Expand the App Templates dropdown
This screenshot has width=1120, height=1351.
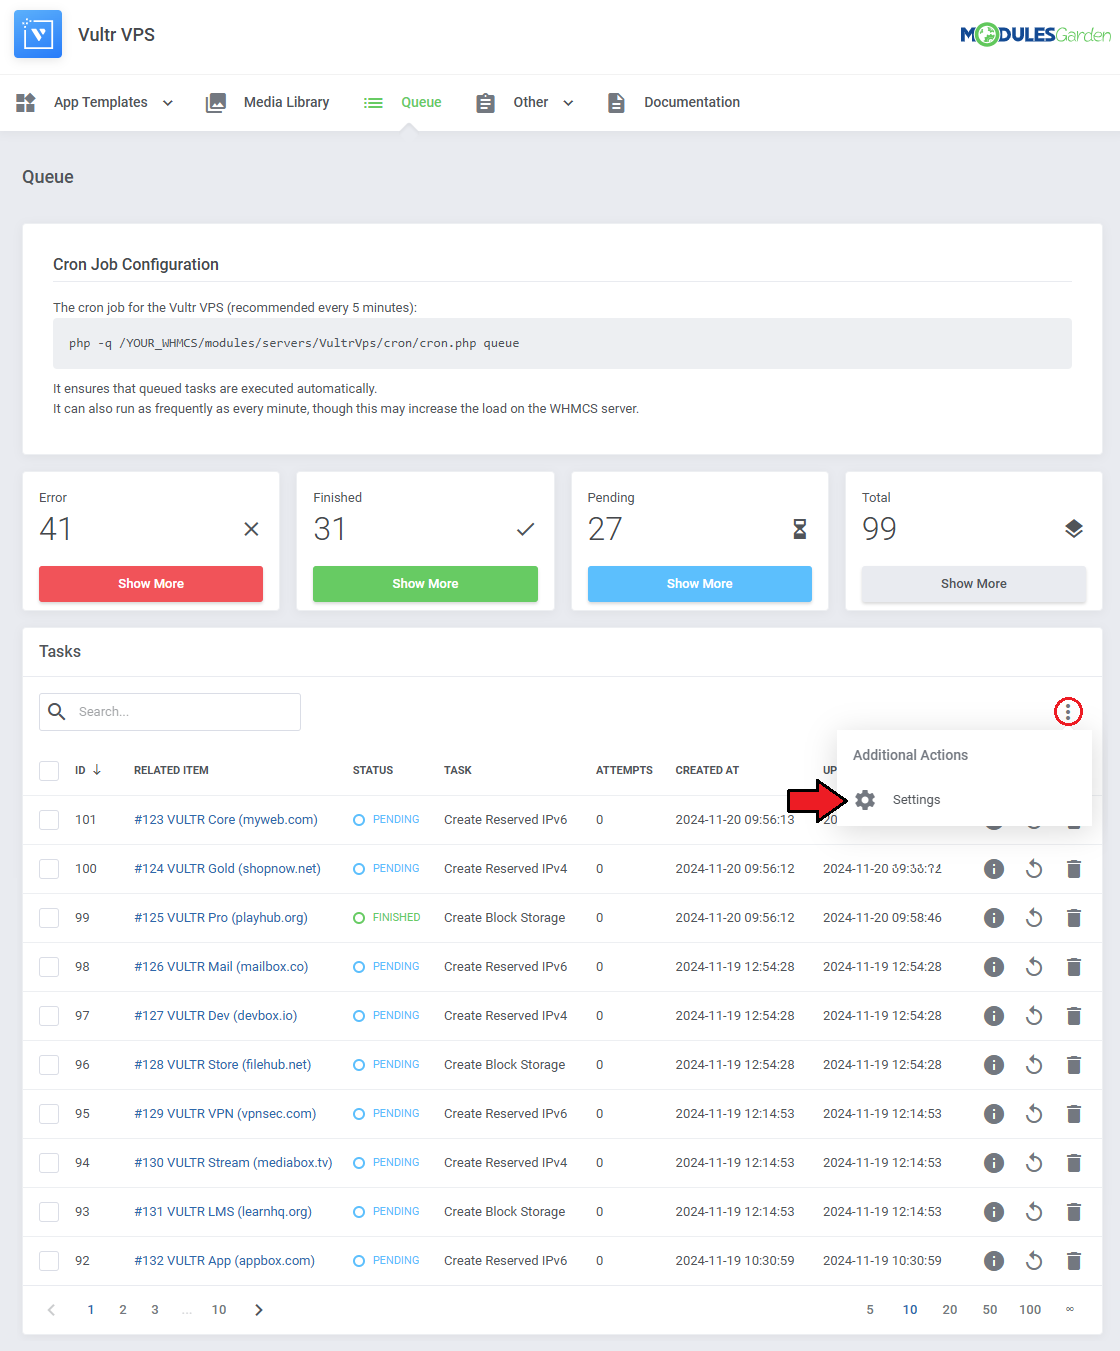168,103
